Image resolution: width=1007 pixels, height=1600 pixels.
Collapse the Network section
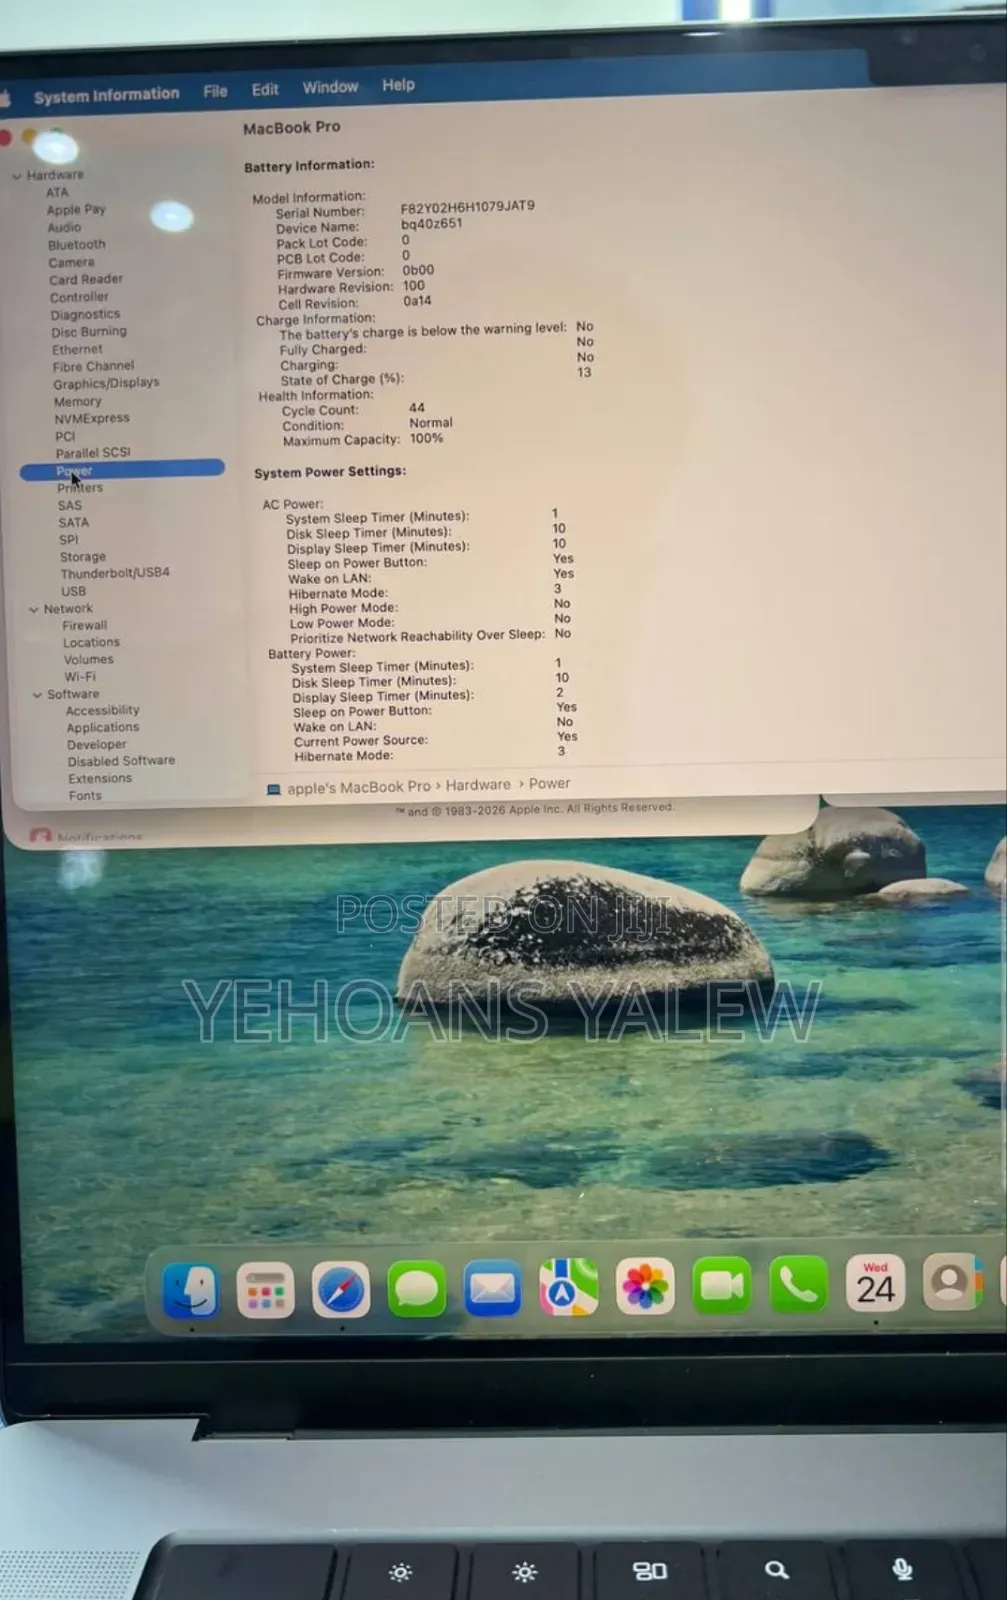pos(34,609)
